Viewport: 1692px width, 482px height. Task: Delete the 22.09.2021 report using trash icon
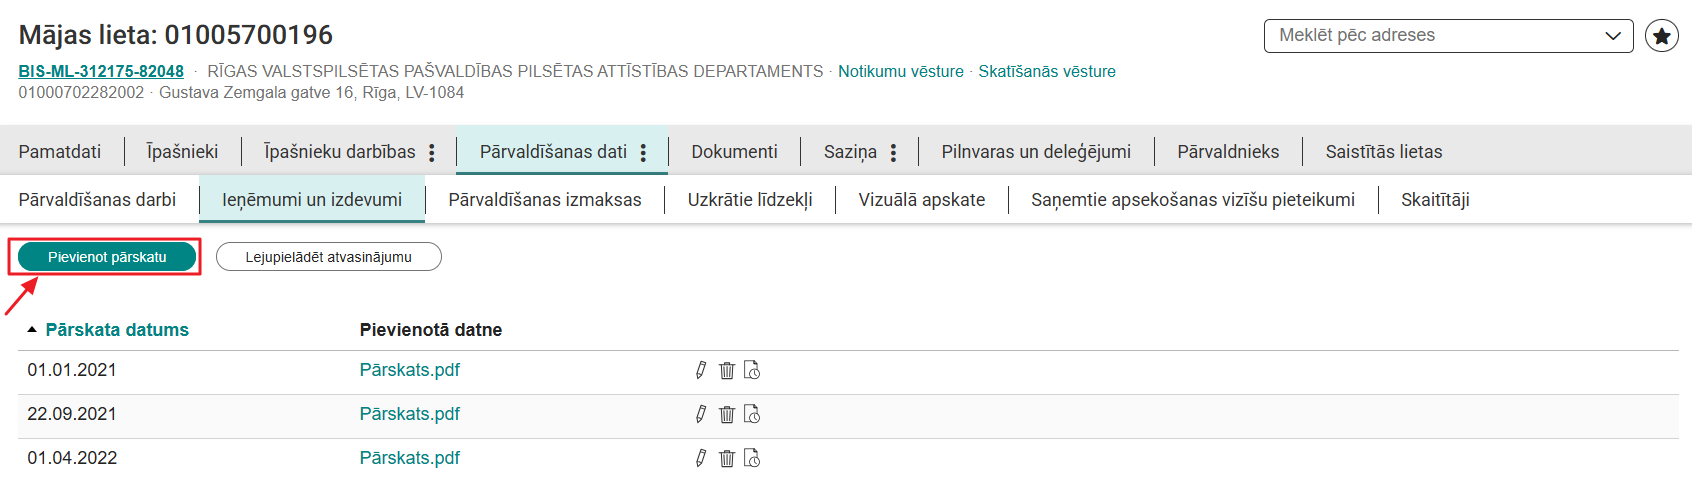[x=727, y=414]
